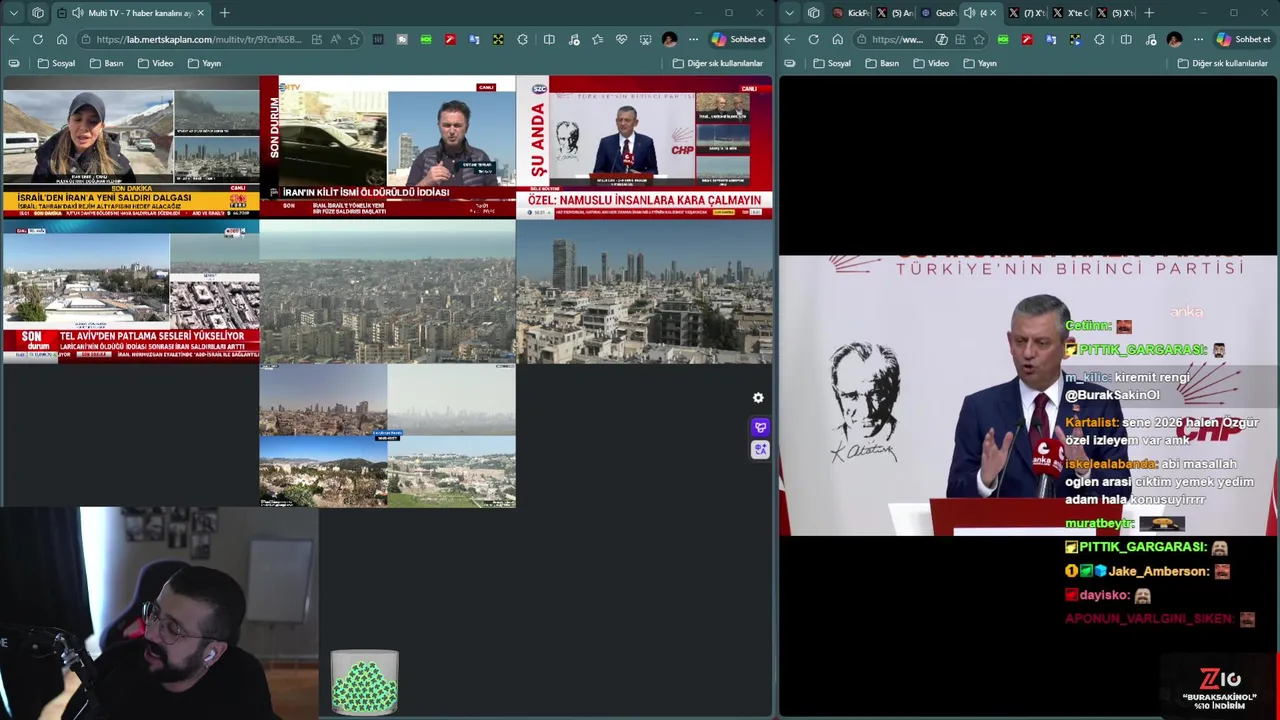Go back in the left browser window
The image size is (1280, 720).
13,39
